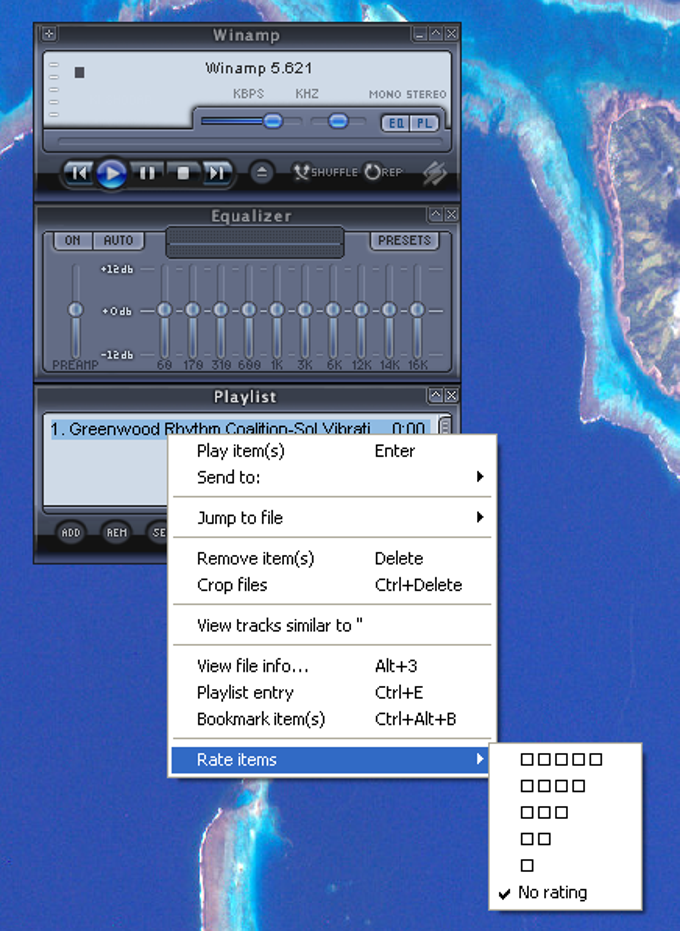Click the Previous track button
680x931 pixels.
click(78, 173)
